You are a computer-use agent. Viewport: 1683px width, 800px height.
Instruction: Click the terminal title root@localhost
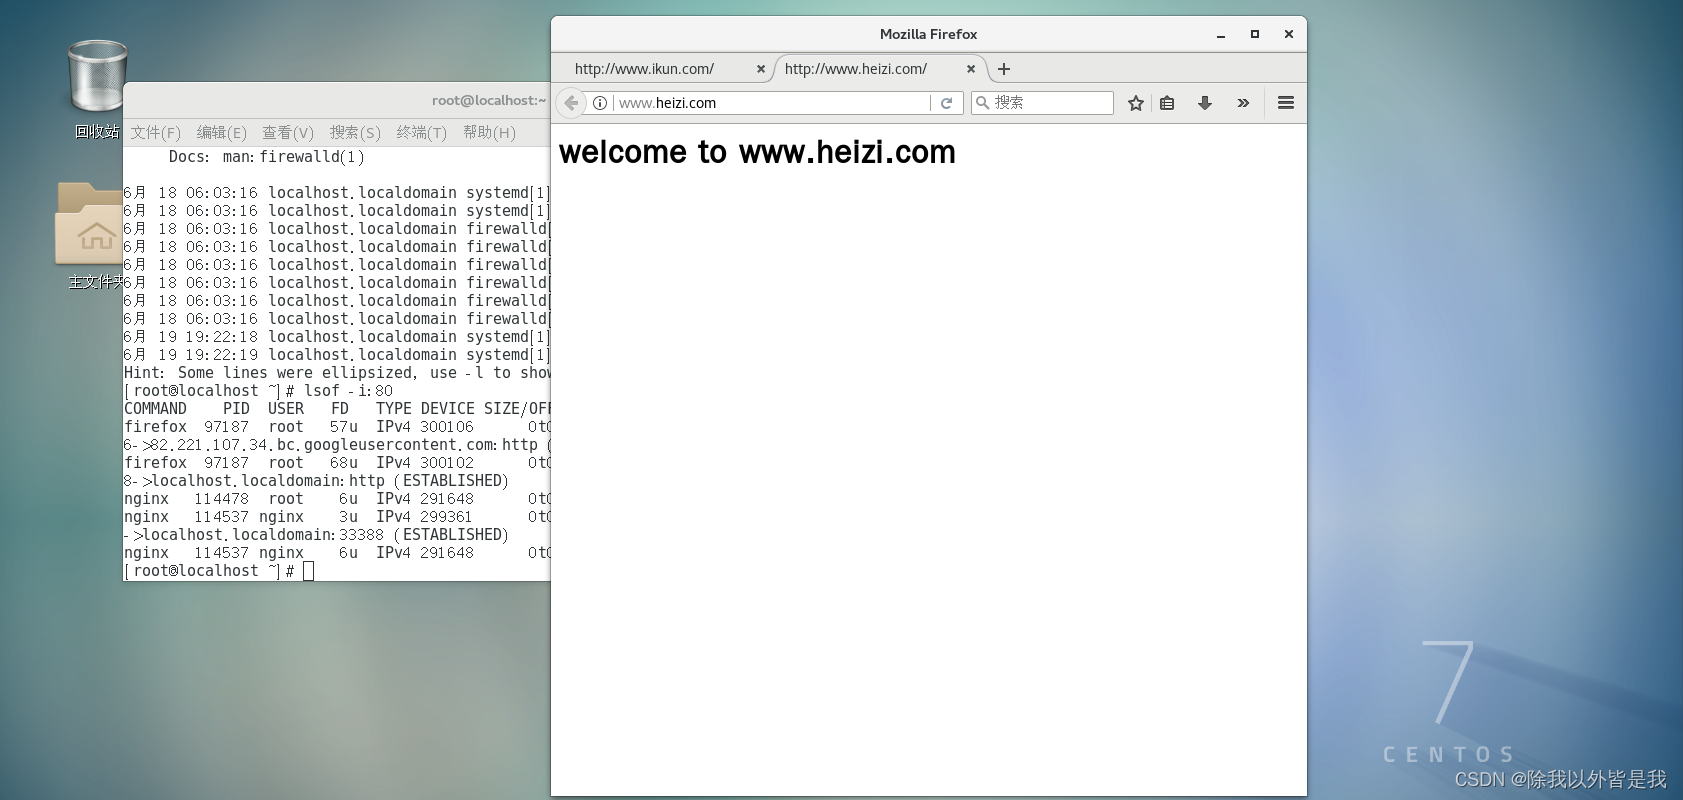pos(488,100)
